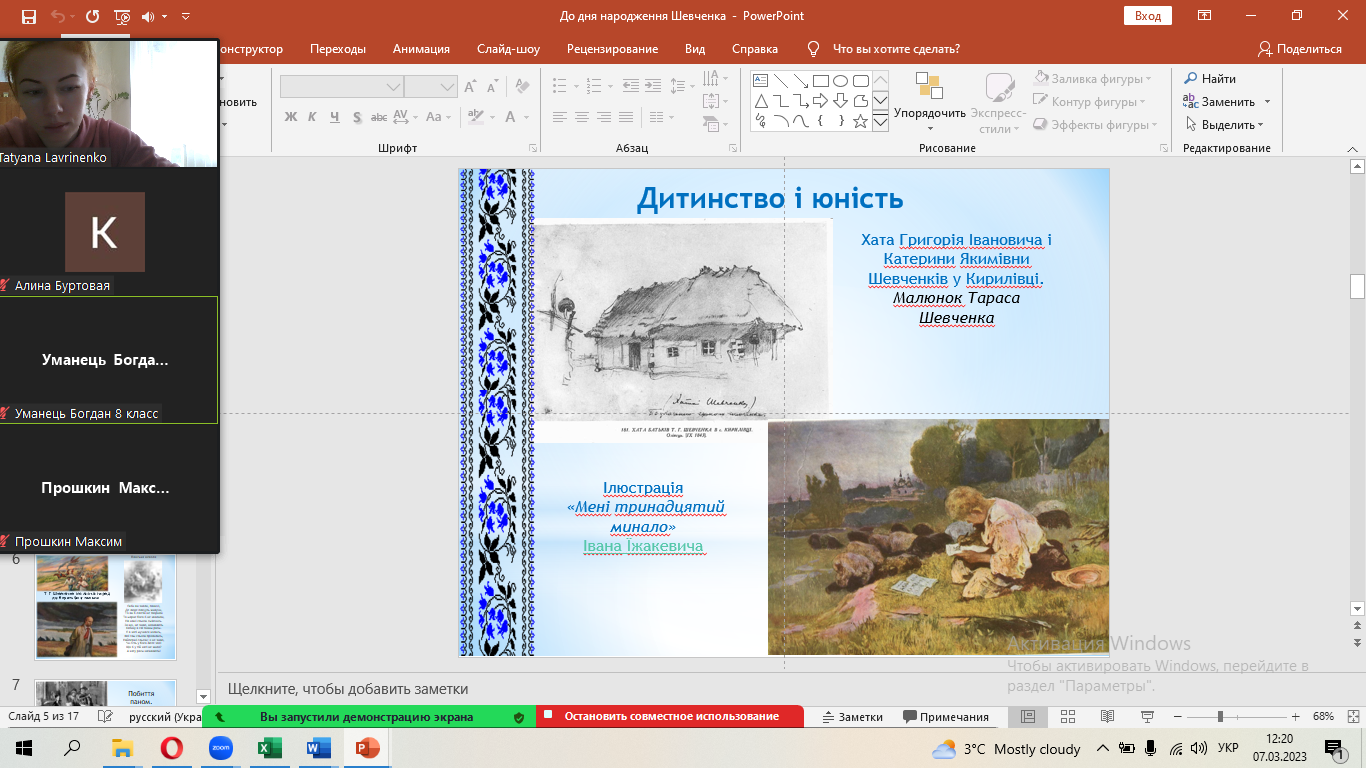Choose the five-point star shape
Viewport: 1366px width, 768px height.
862,121
